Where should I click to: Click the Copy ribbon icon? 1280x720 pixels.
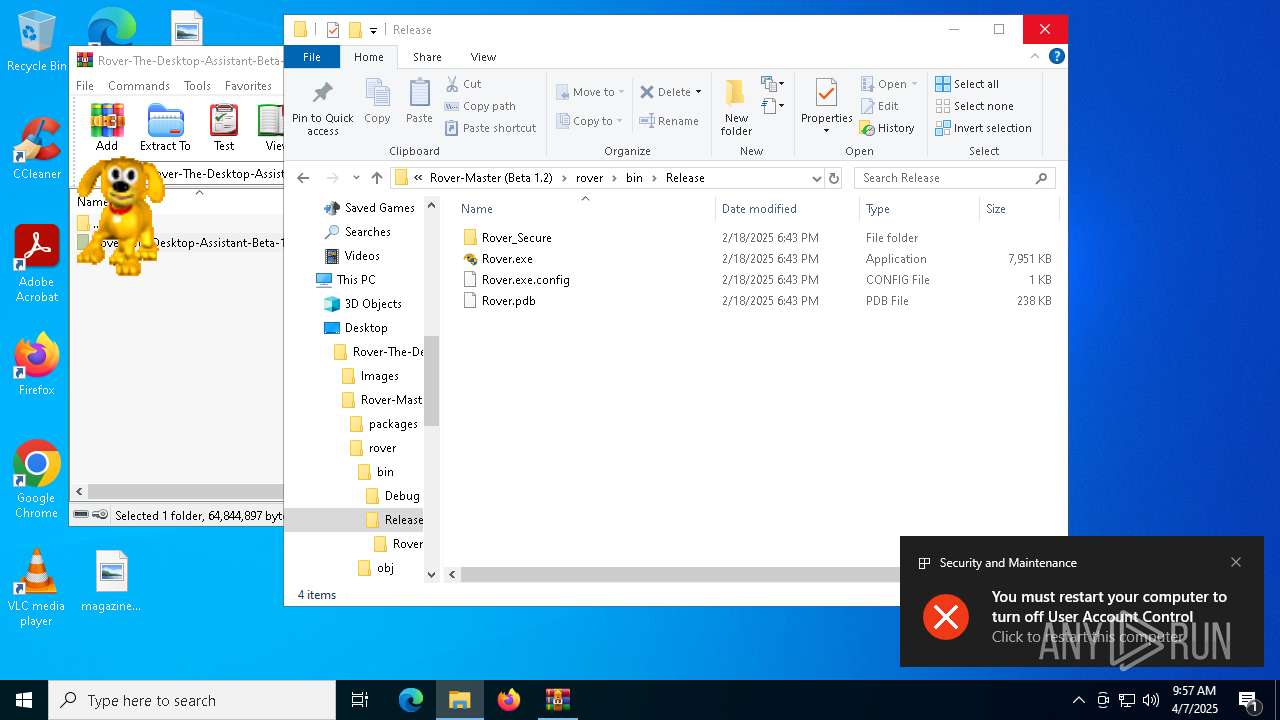point(377,101)
